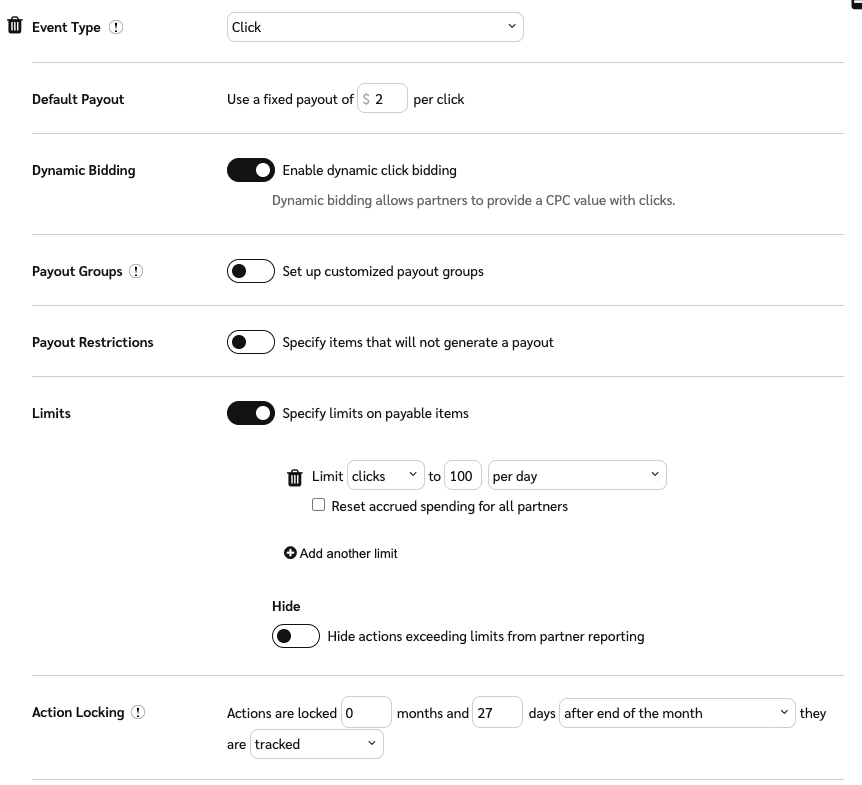Toggle off Specify limits on payable items
This screenshot has width=862, height=785.
point(251,413)
